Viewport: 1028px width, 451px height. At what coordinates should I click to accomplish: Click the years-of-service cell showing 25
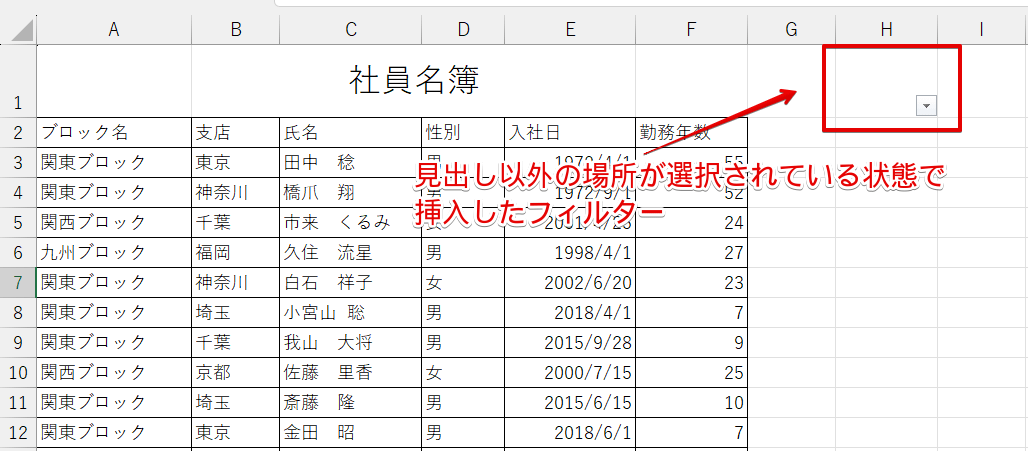click(x=692, y=372)
